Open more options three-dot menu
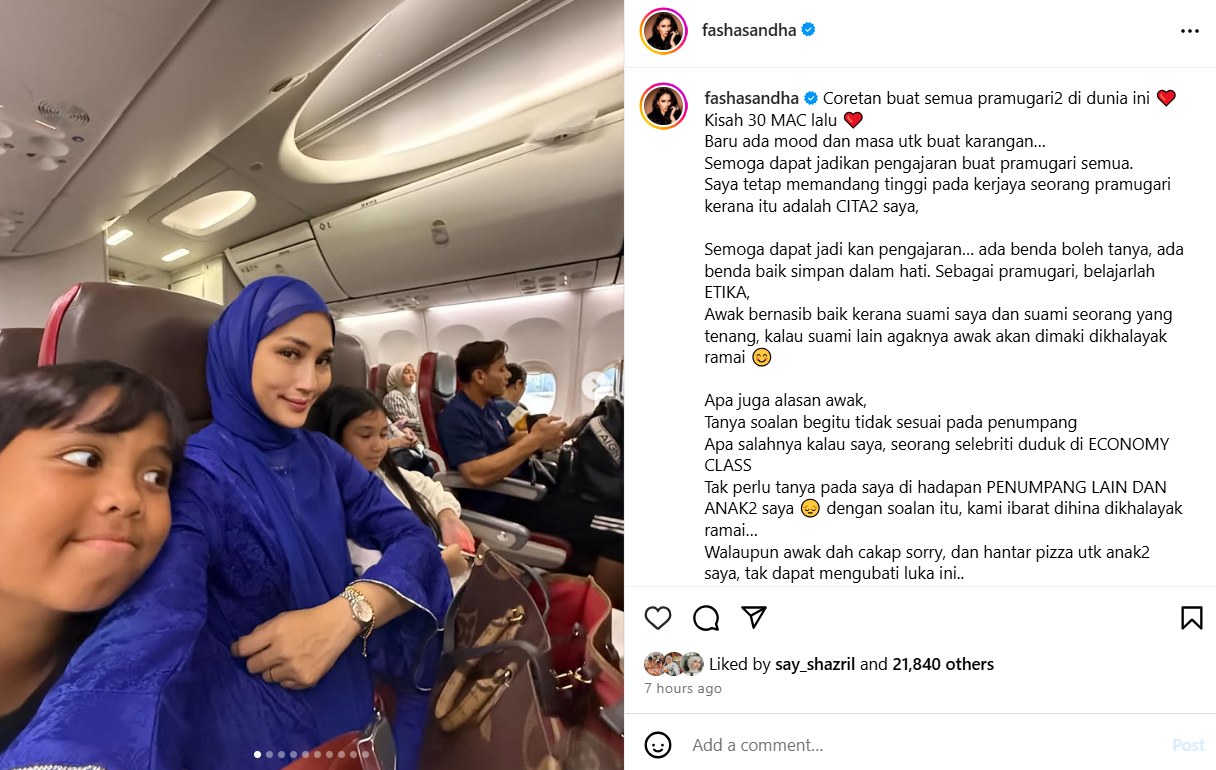The image size is (1216, 770). click(x=1189, y=31)
